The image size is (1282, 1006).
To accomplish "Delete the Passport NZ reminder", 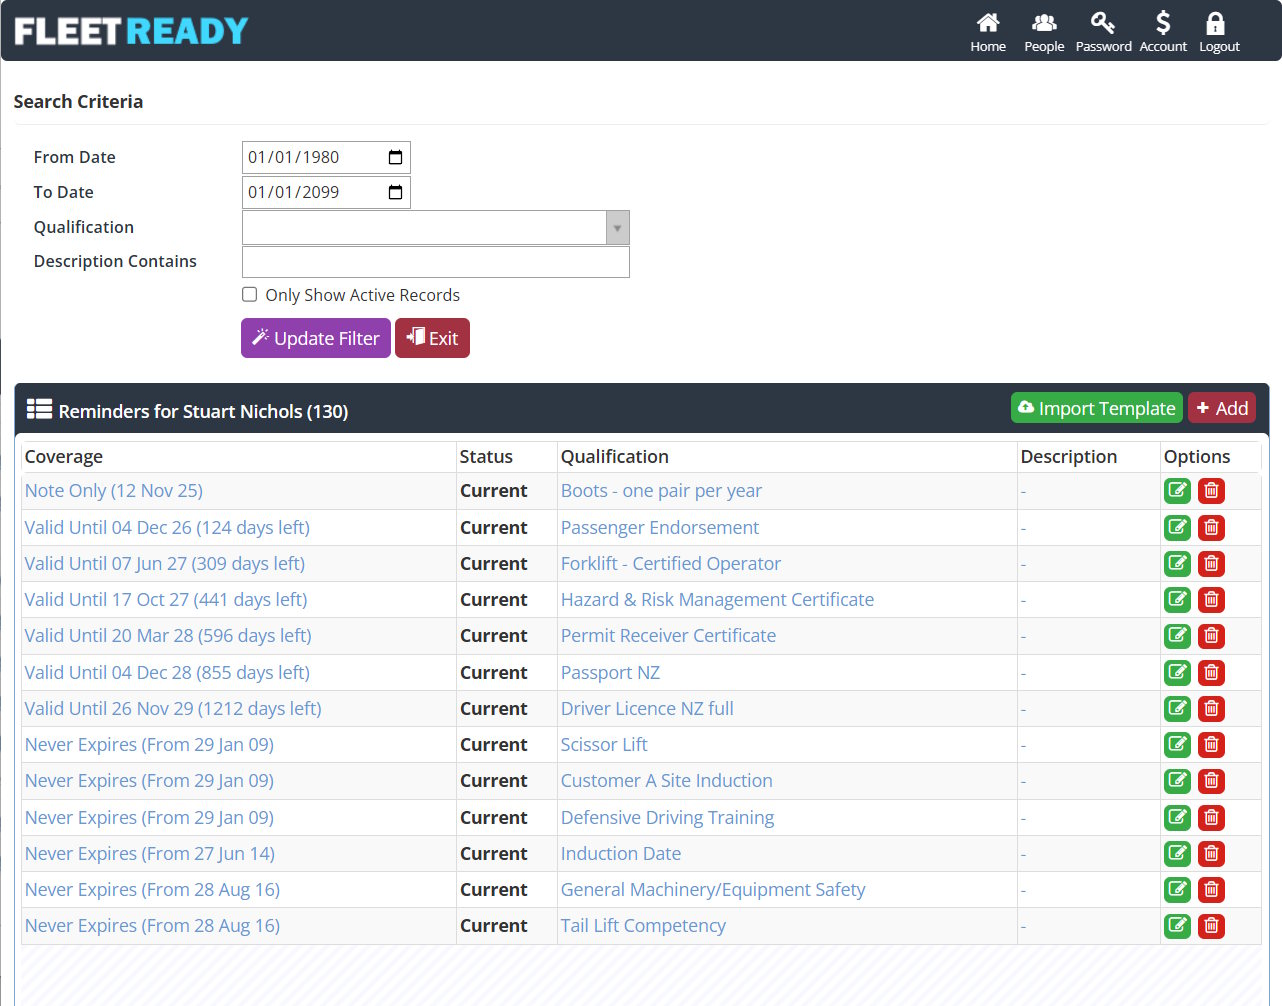I will pos(1211,672).
